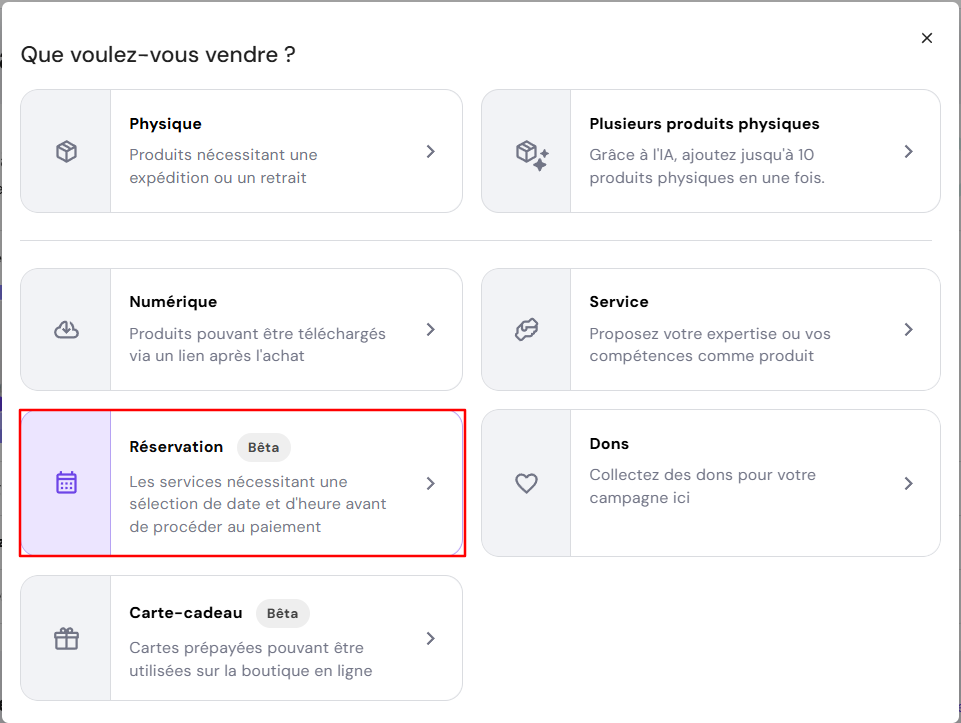Viewport: 961px width, 723px height.
Task: Open the Service card chevron
Action: pos(909,329)
